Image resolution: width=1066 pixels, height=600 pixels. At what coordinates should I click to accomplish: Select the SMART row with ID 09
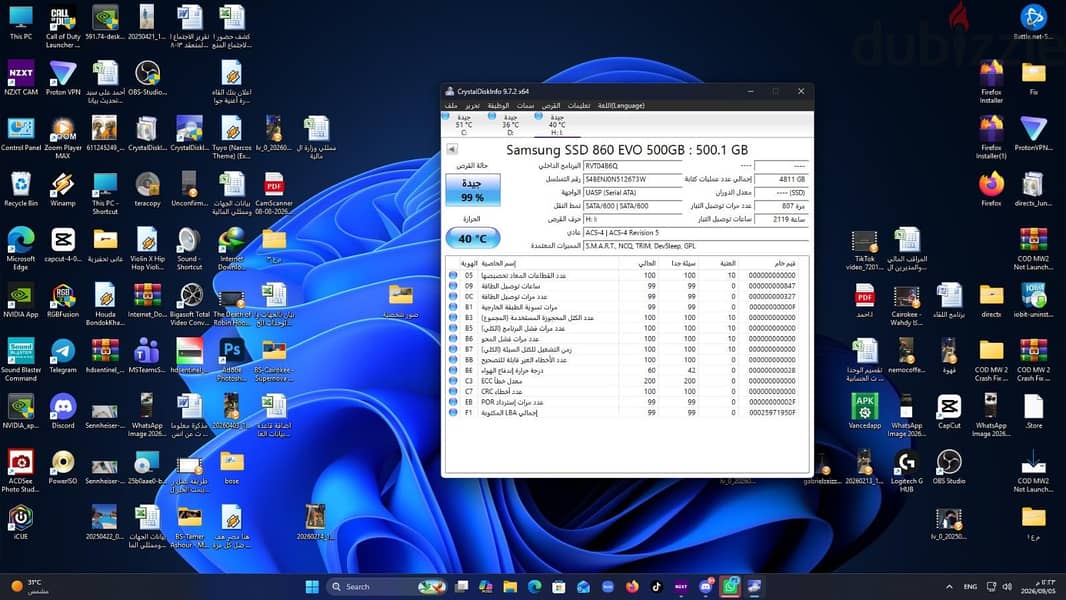point(623,286)
